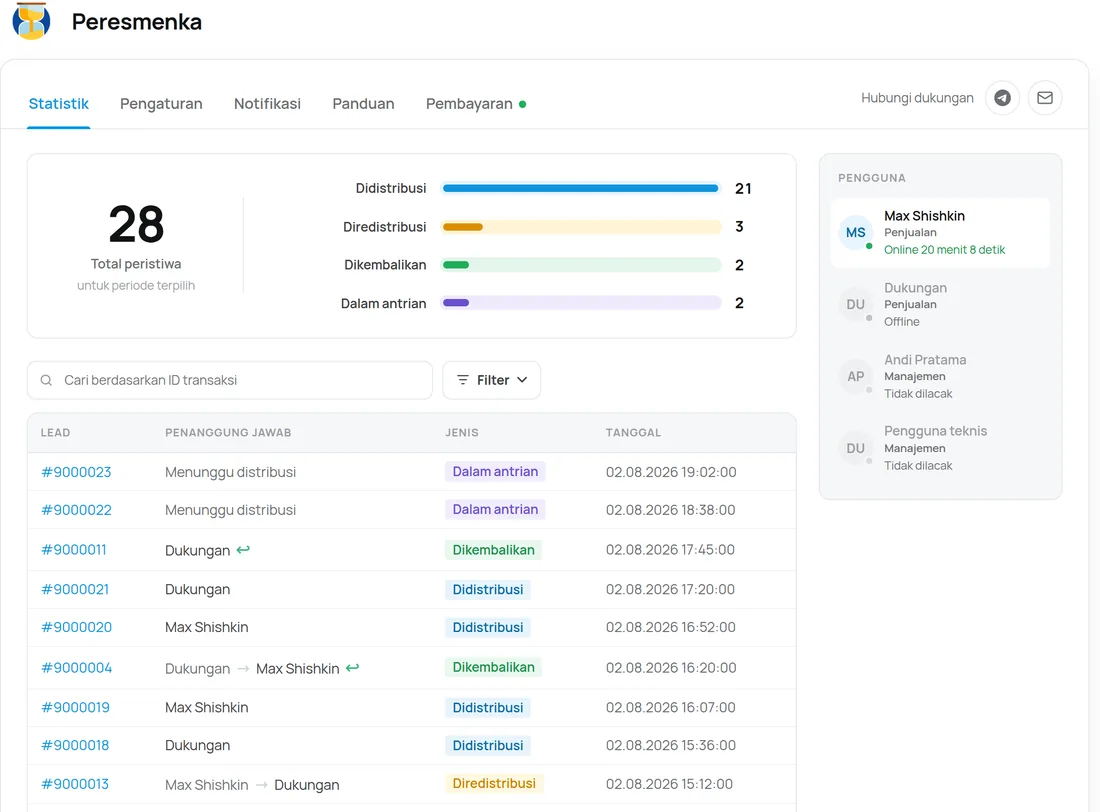The width and height of the screenshot is (1100, 812).
Task: Open lead #9000022
Action: click(x=76, y=510)
